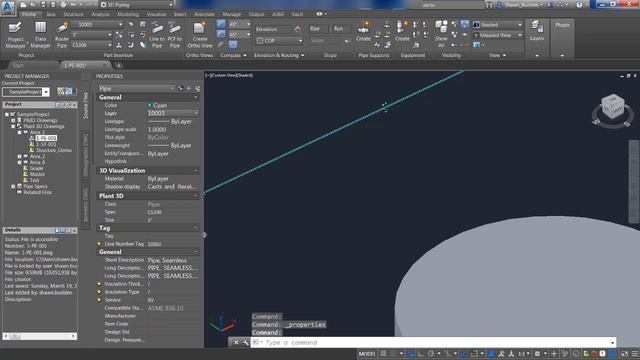Screen dimensions: 640x360
Task: Switch to the Modeling ribbon tab
Action: coord(128,14)
